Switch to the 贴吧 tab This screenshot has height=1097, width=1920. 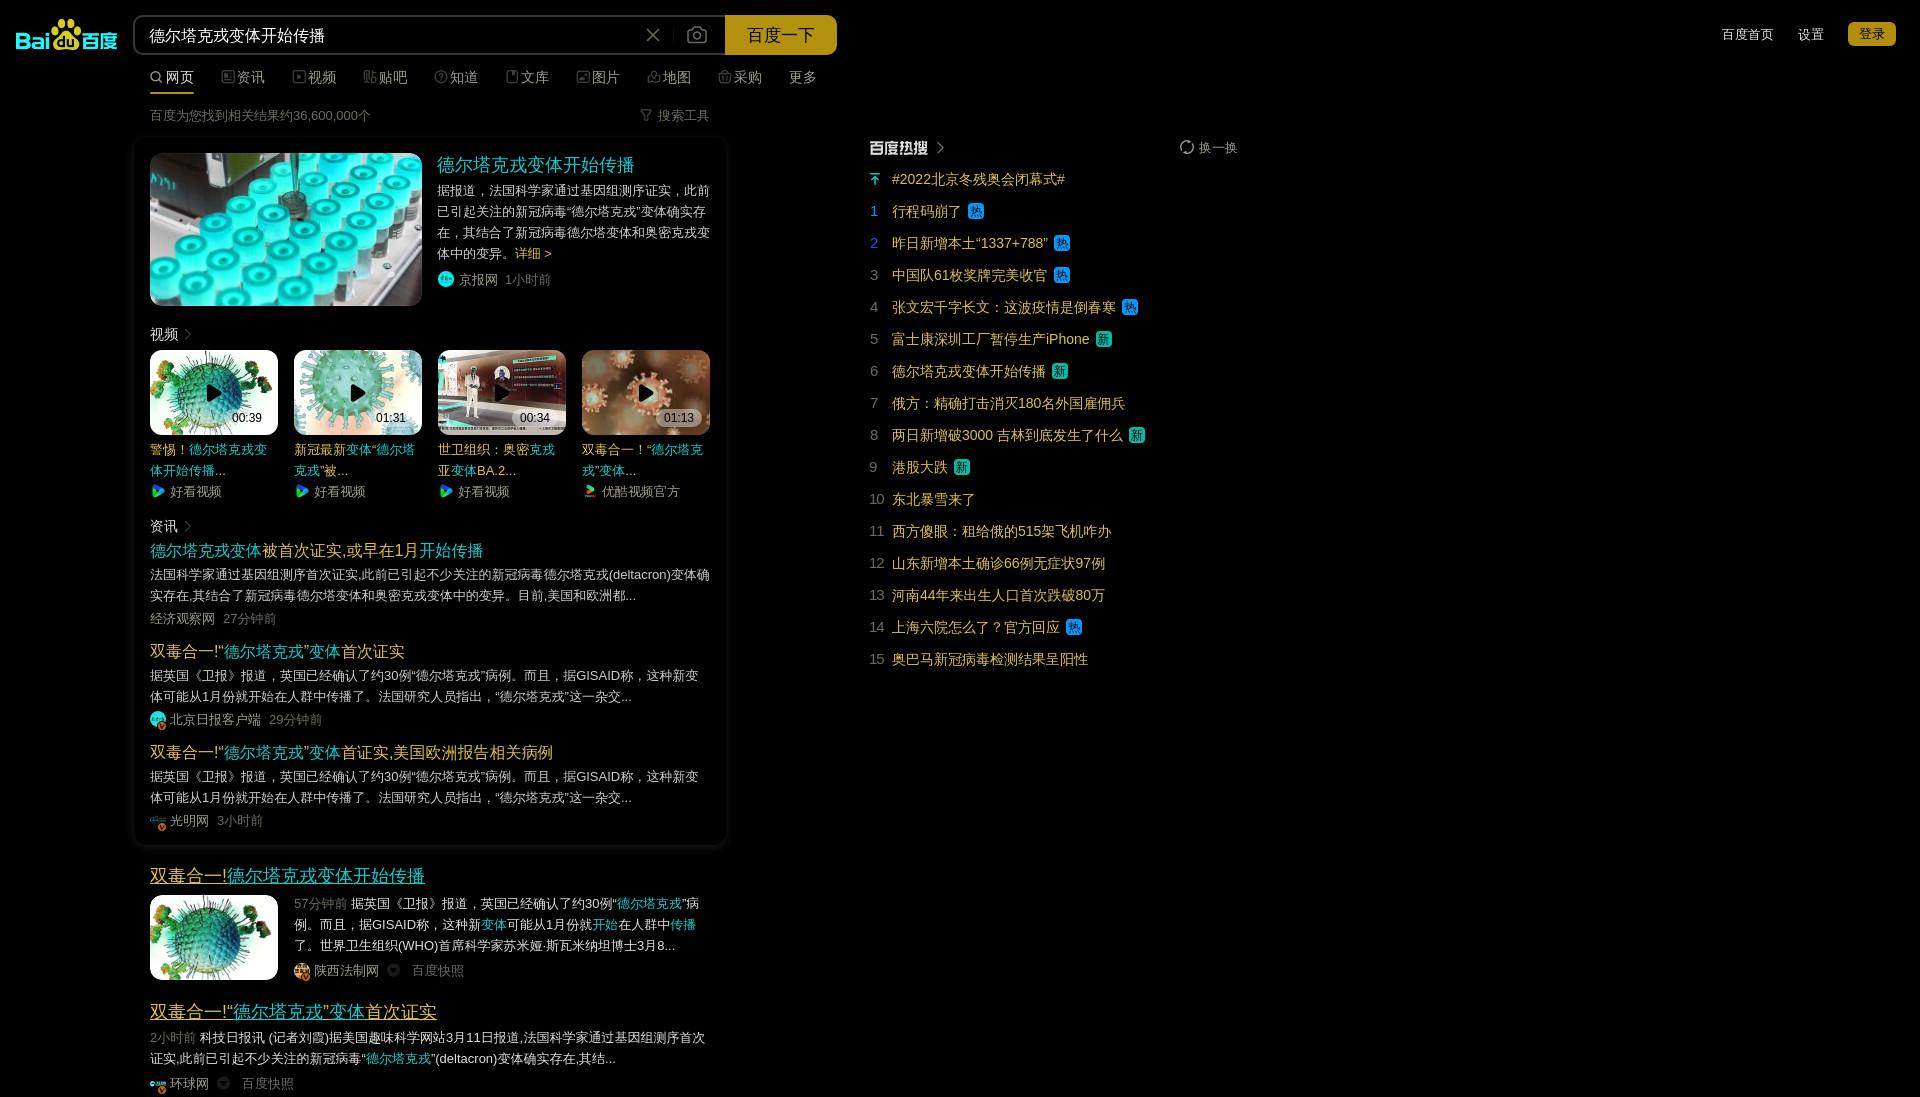[x=385, y=77]
